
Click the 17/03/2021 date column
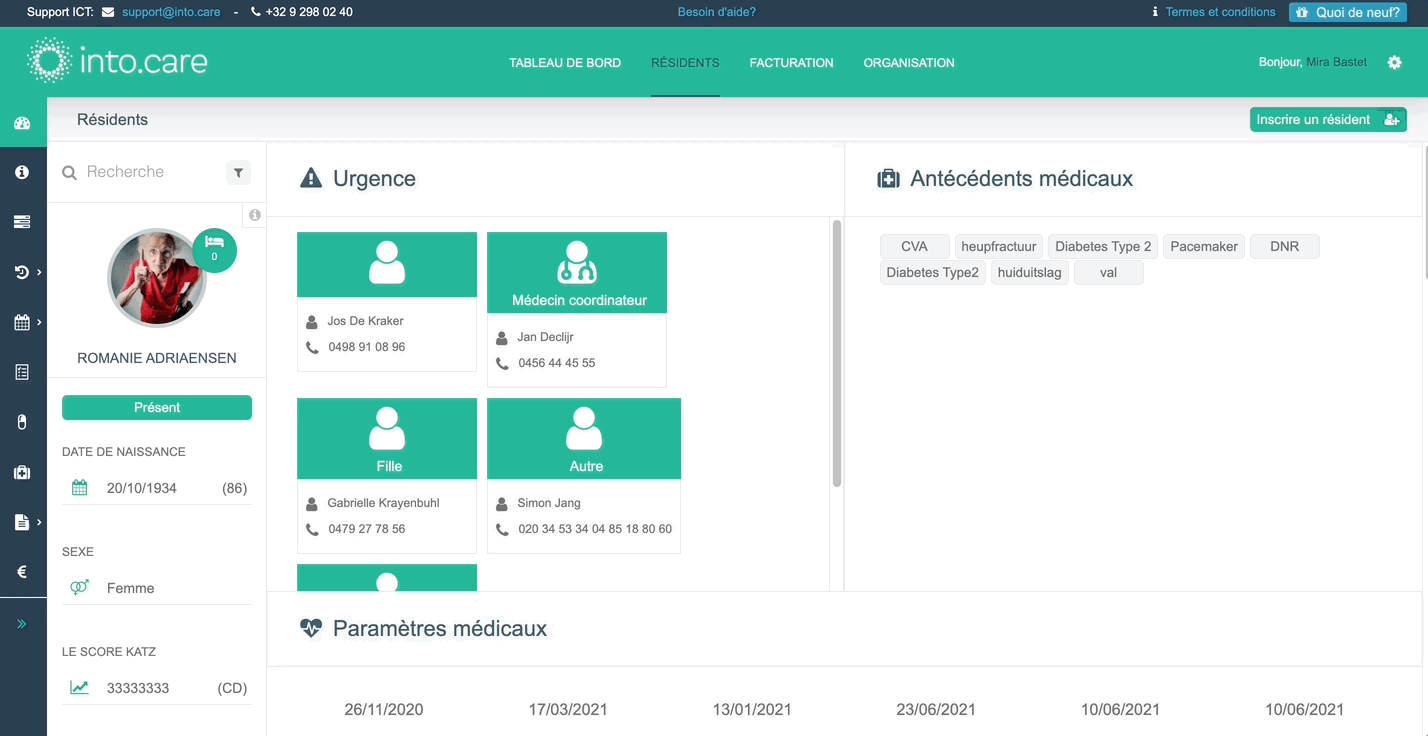tap(568, 710)
